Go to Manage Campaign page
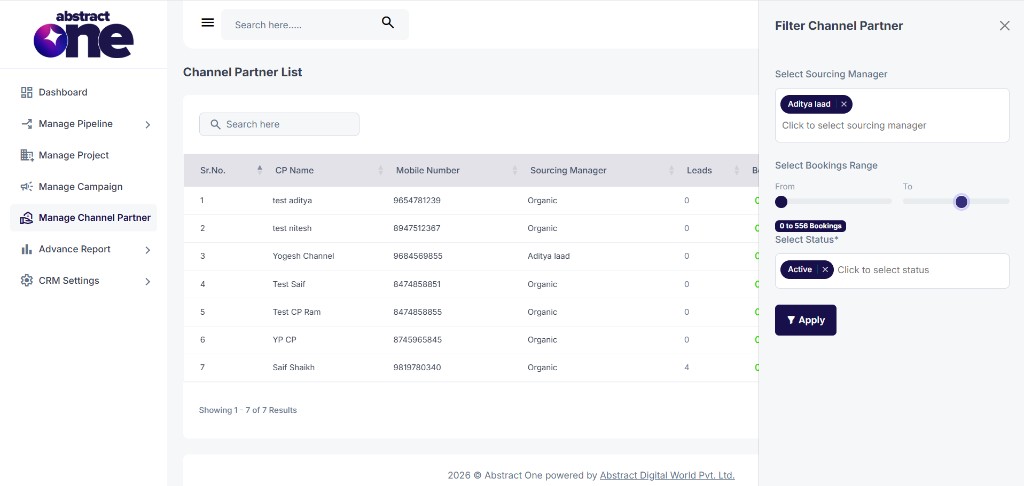This screenshot has width=1024, height=486. [x=80, y=186]
